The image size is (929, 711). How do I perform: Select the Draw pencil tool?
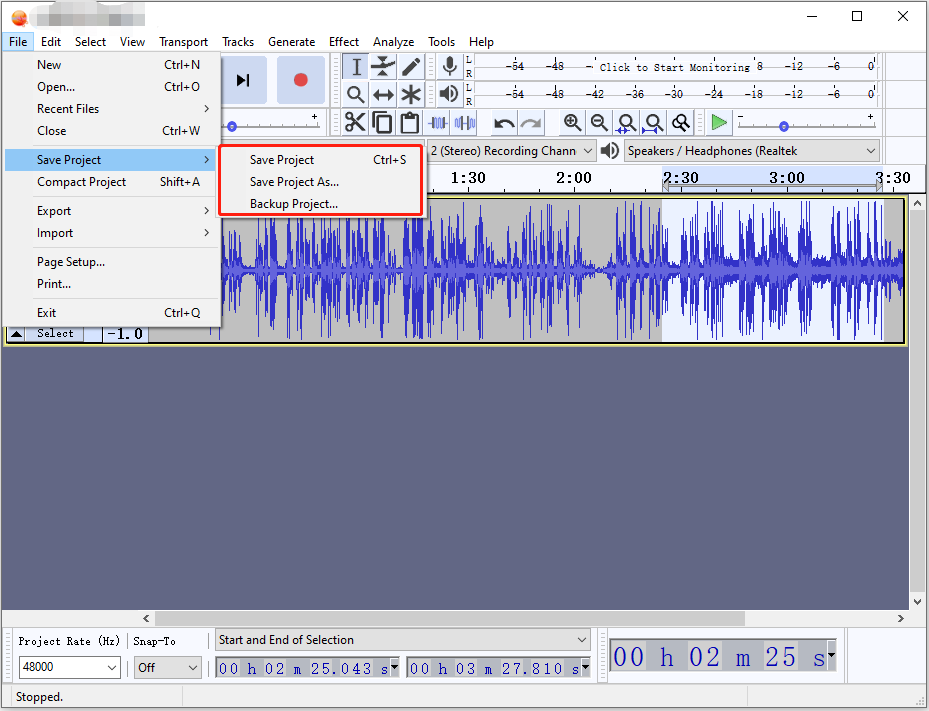(411, 67)
